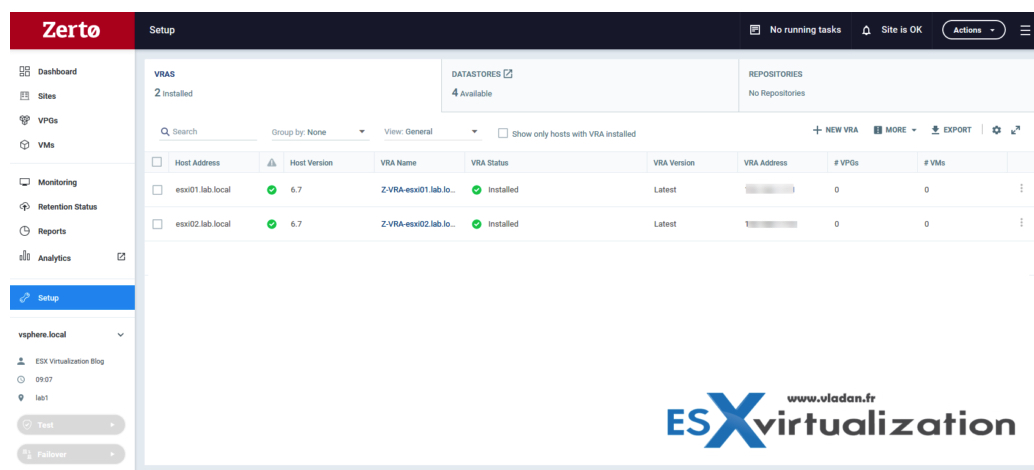Image resolution: width=1034 pixels, height=470 pixels.
Task: Click the # VMs column header
Action: point(934,163)
